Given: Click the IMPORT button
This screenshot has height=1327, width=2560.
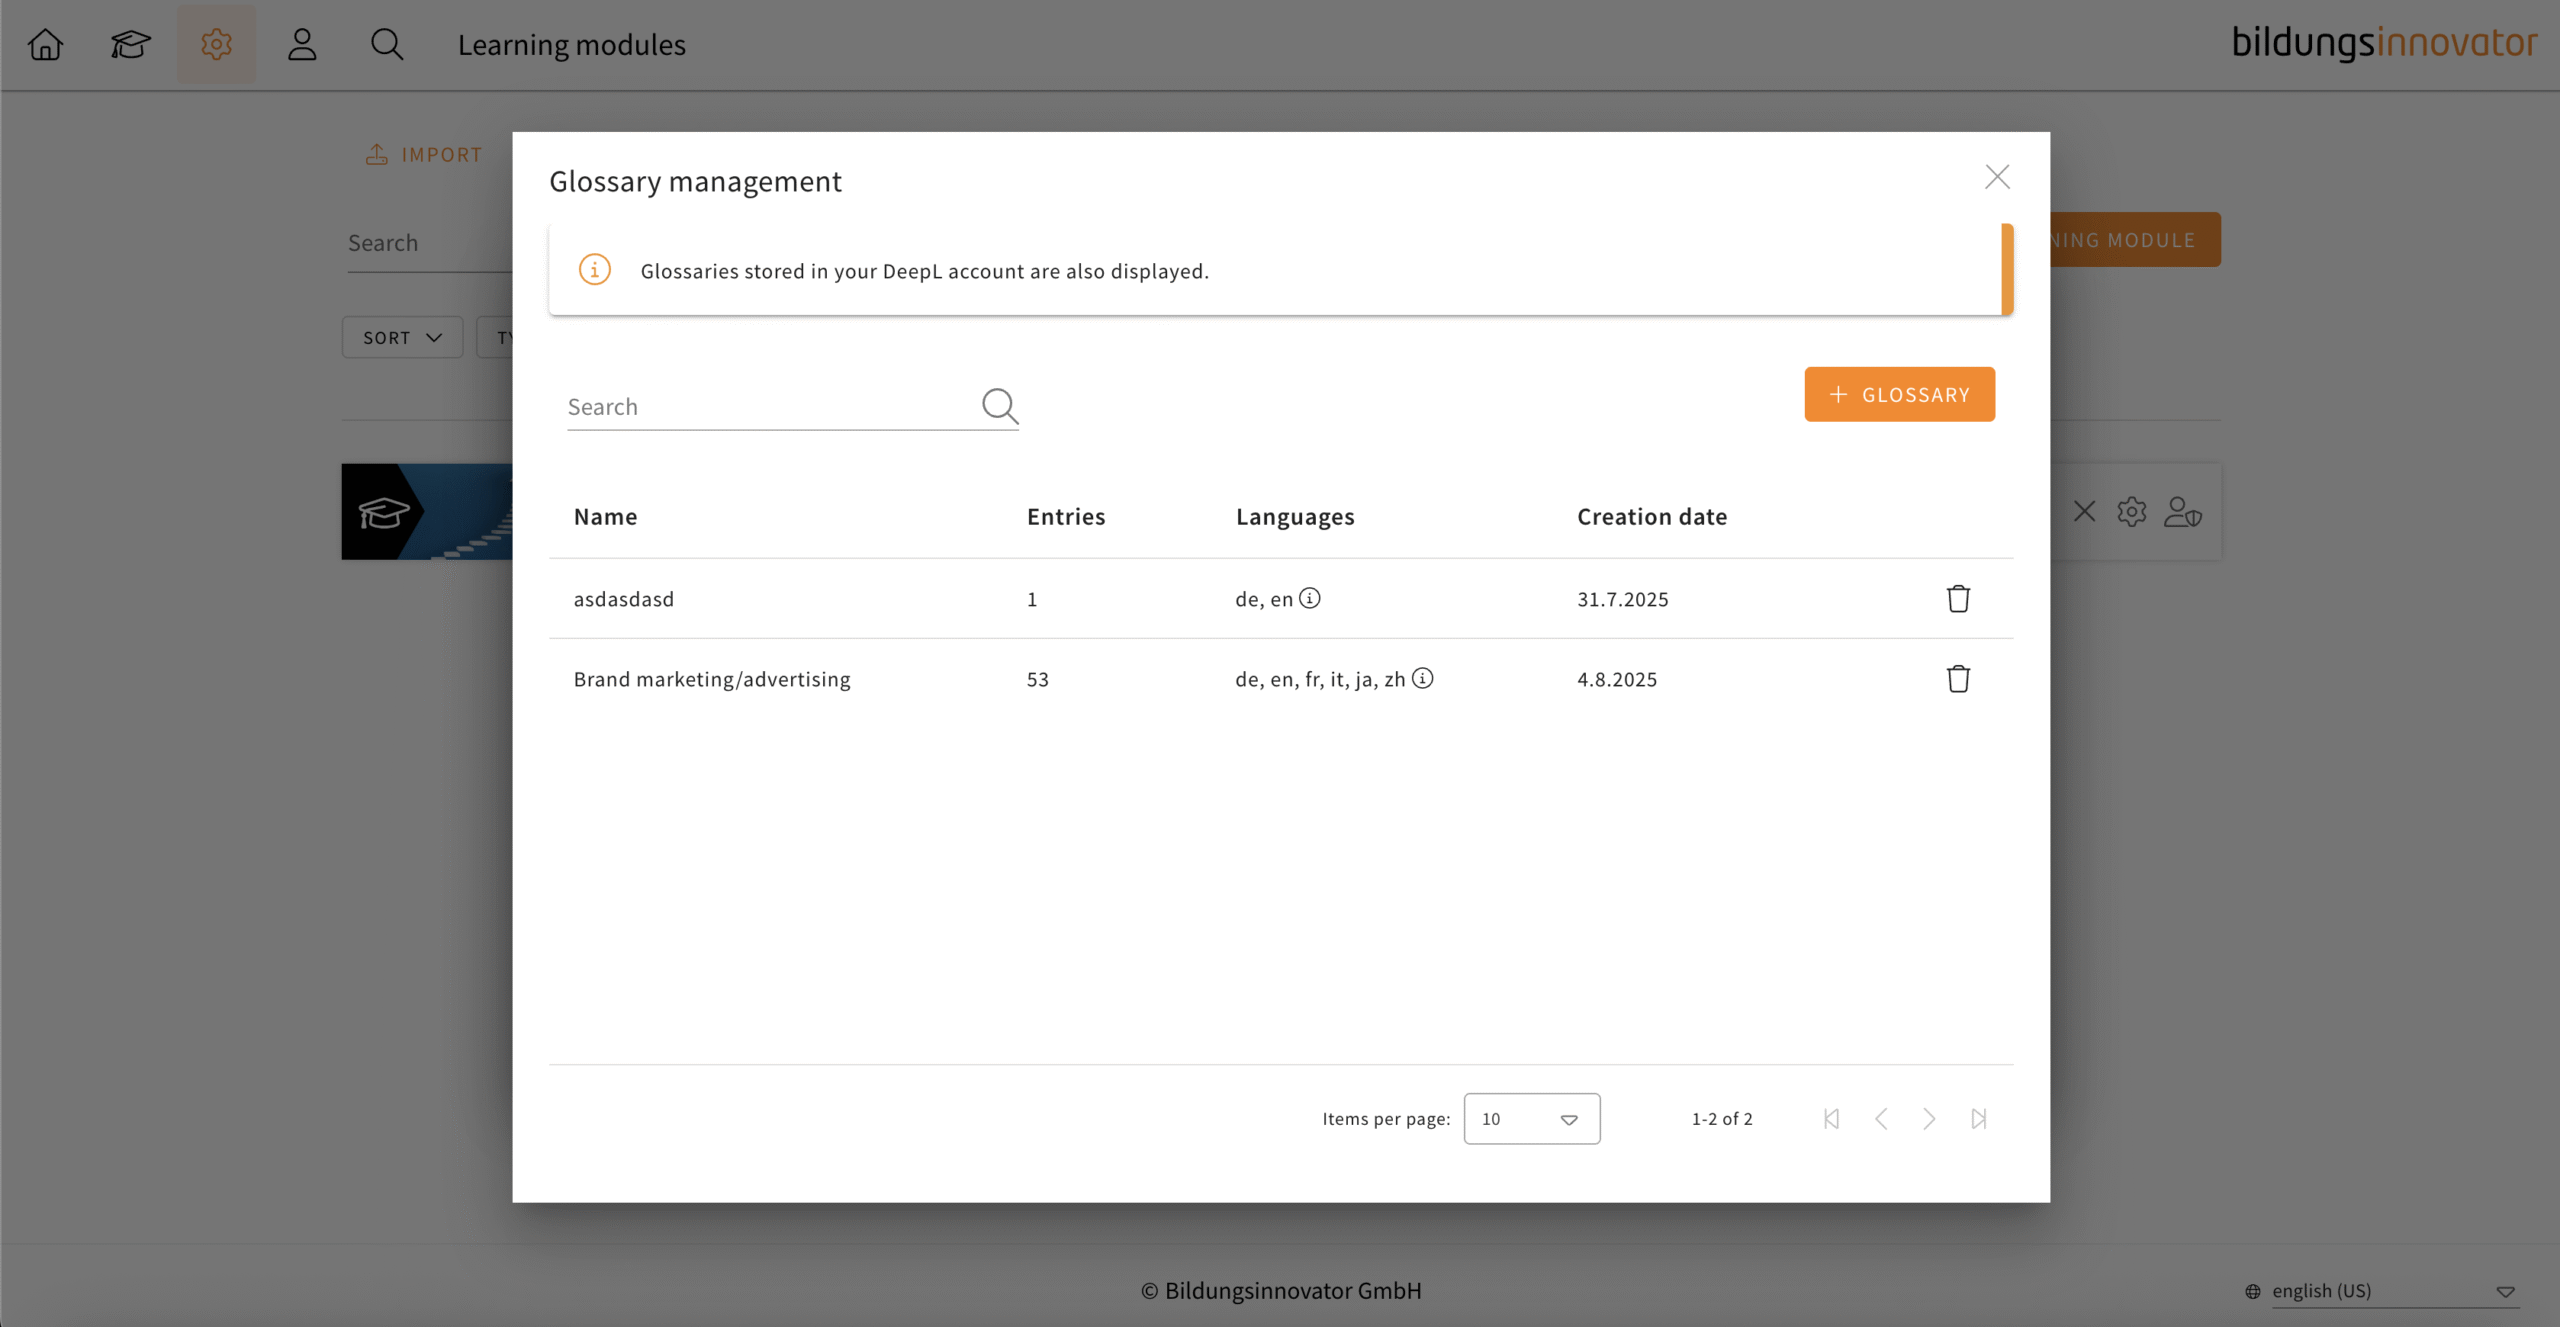Looking at the screenshot, I should click(x=424, y=154).
